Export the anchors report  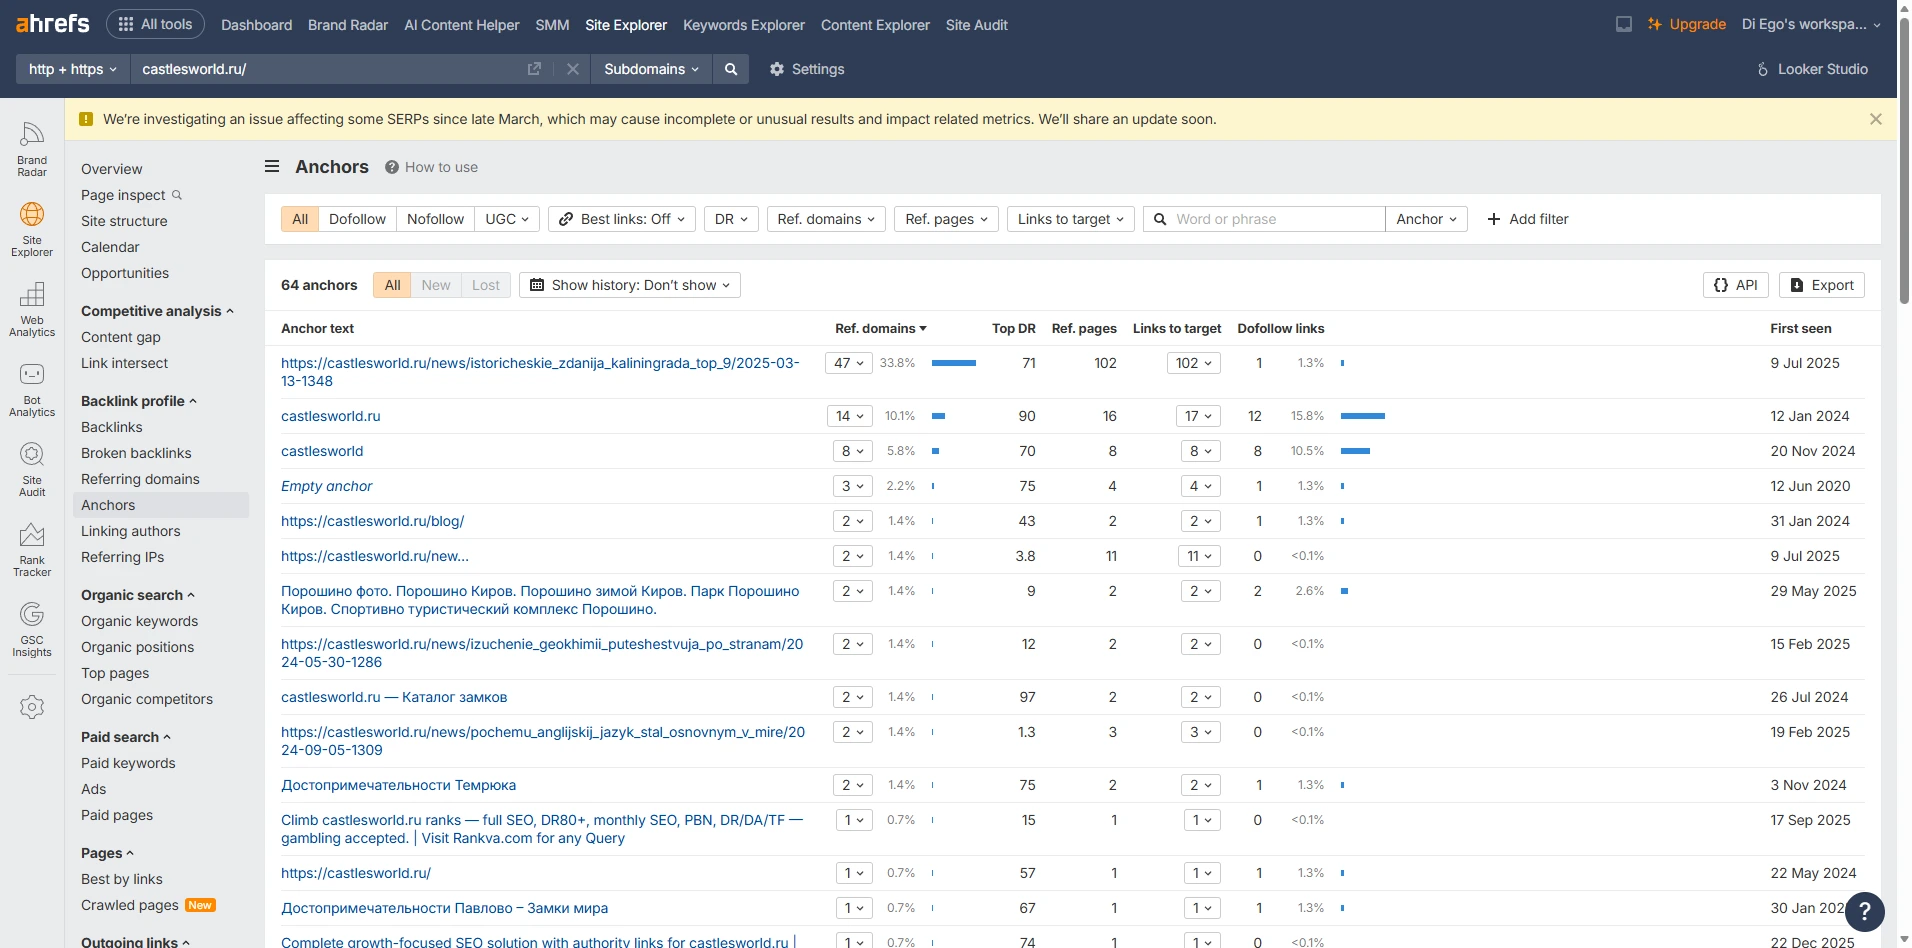click(x=1822, y=285)
